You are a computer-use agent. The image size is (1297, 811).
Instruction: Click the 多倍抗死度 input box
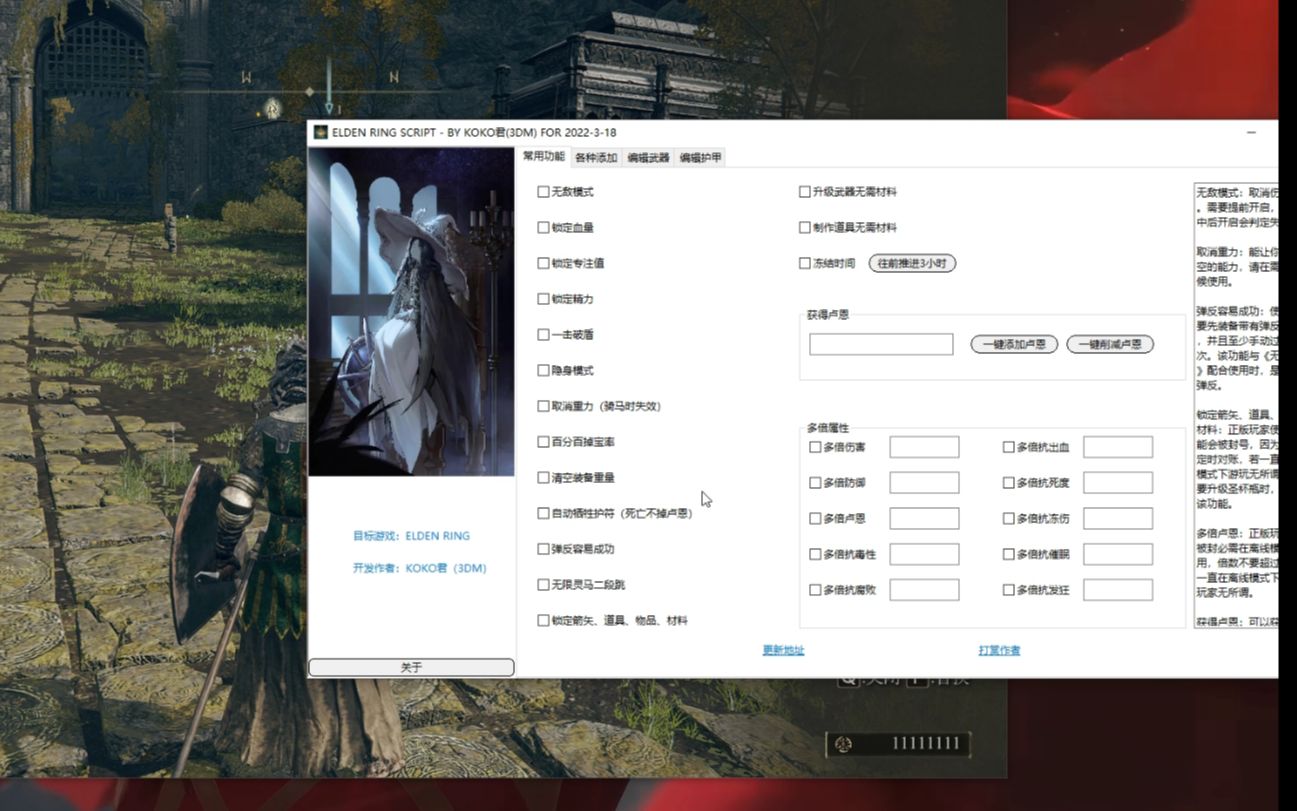(x=1118, y=483)
